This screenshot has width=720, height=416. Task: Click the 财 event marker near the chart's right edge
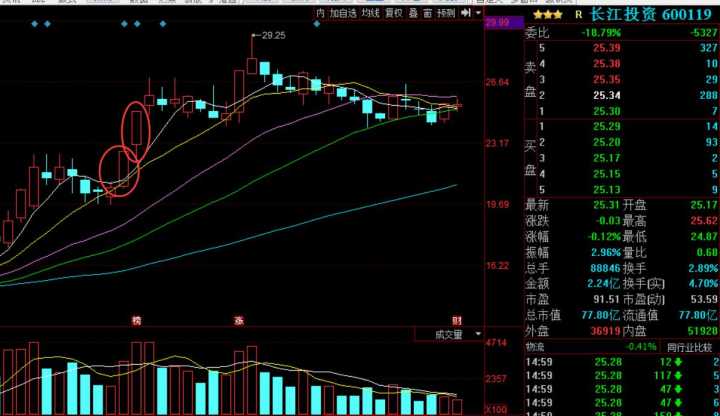(455, 320)
